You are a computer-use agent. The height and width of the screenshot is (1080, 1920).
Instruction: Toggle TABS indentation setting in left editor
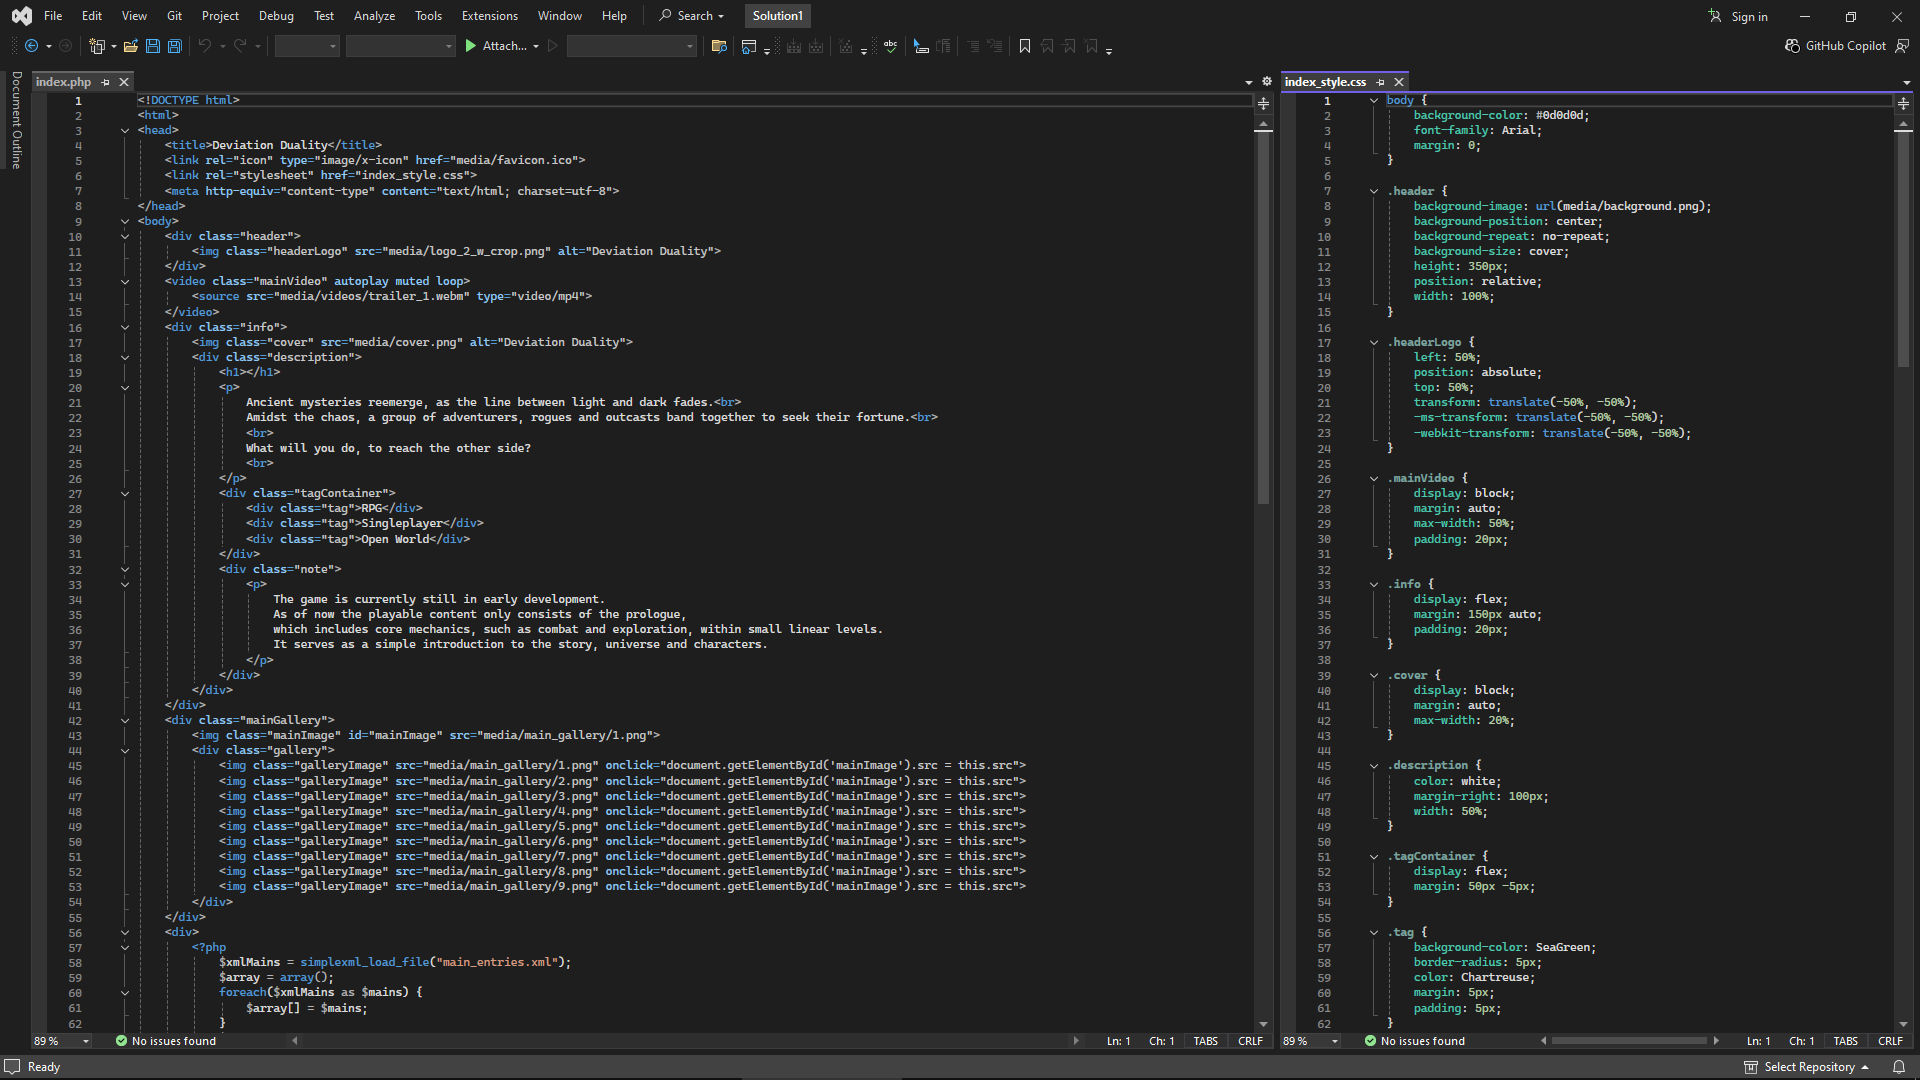click(1205, 1041)
